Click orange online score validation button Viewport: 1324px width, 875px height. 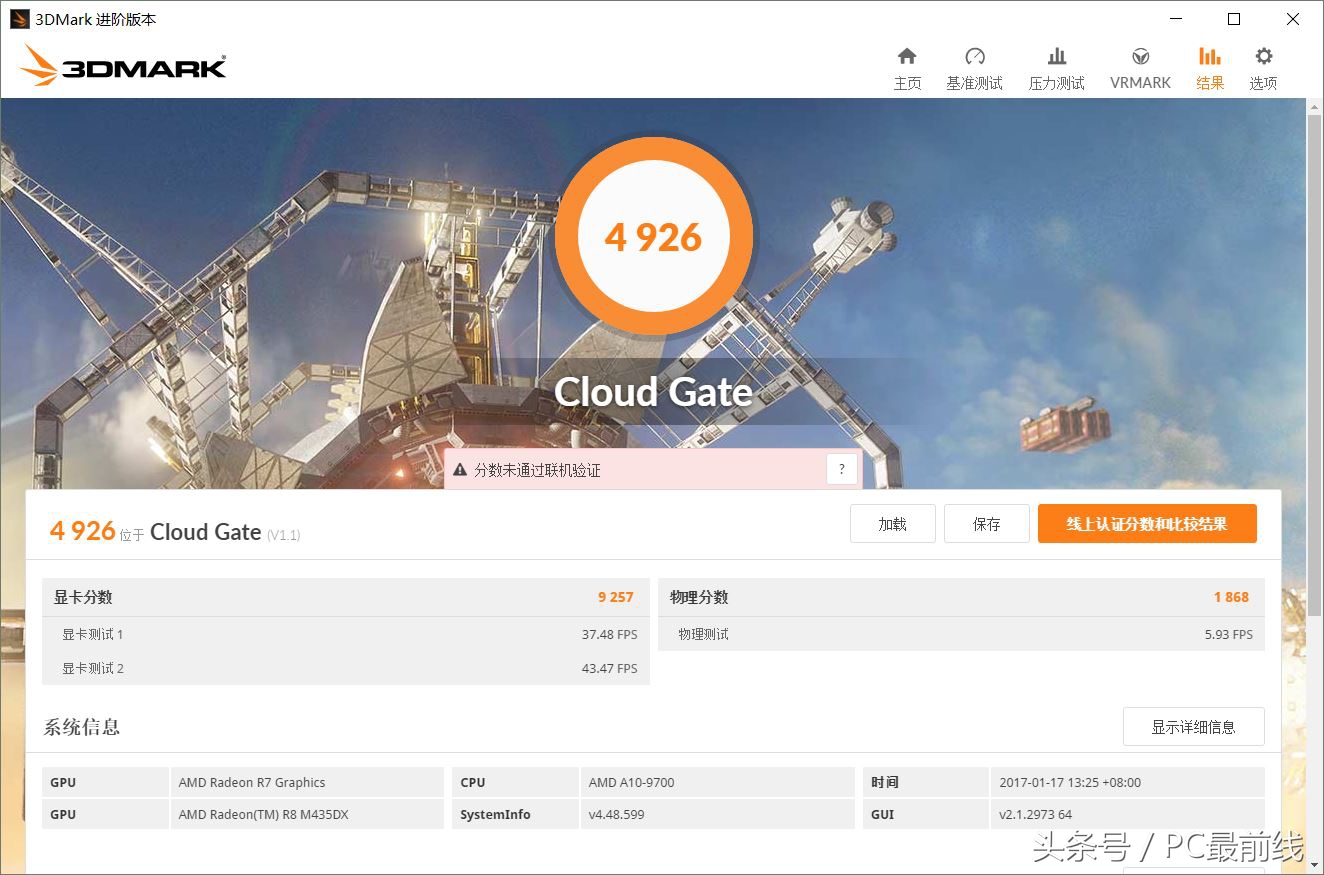click(x=1147, y=524)
